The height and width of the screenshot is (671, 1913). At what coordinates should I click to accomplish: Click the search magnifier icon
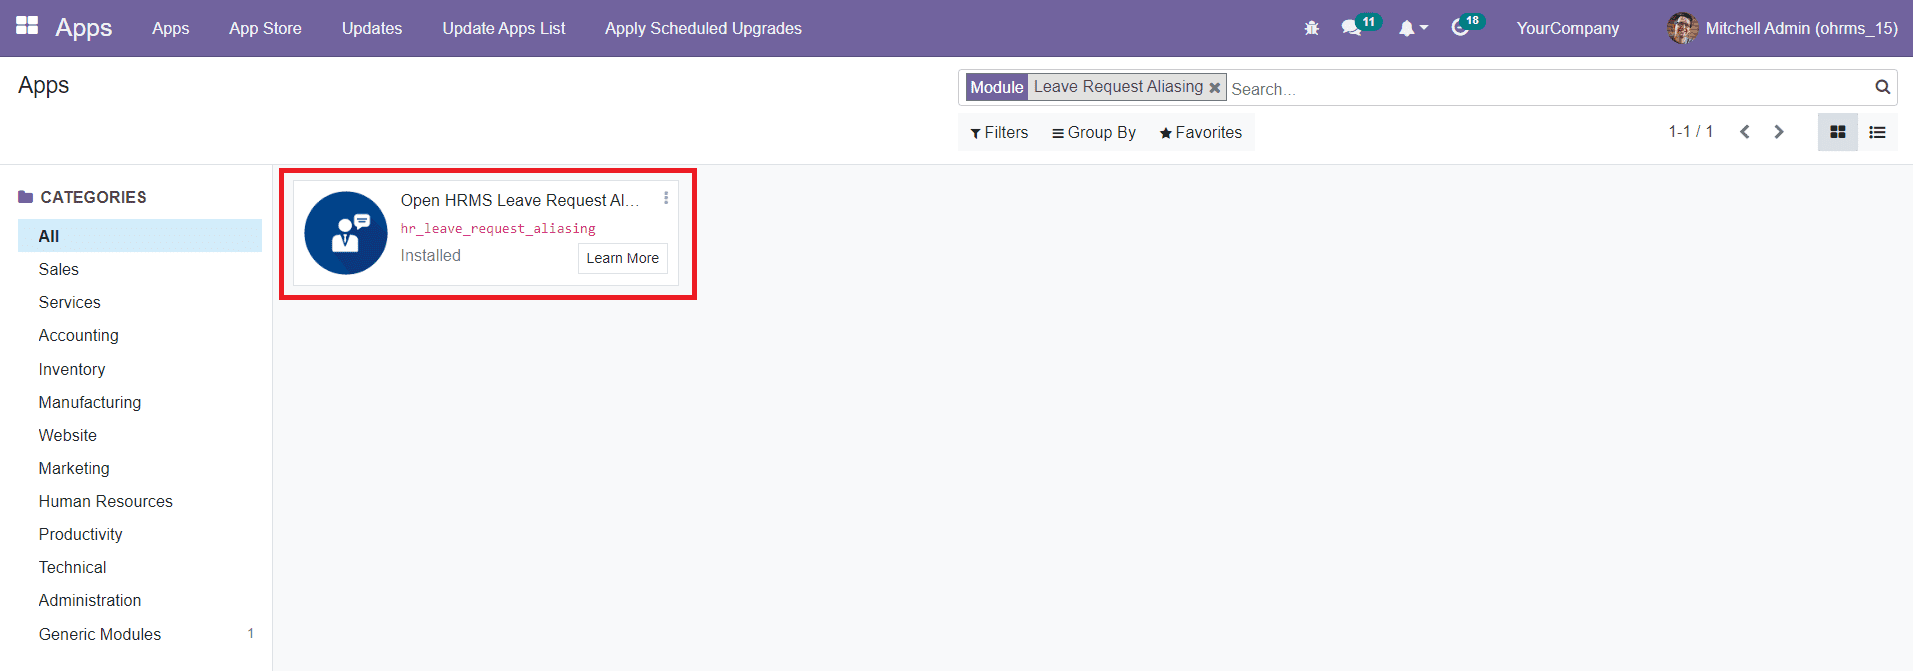coord(1882,87)
